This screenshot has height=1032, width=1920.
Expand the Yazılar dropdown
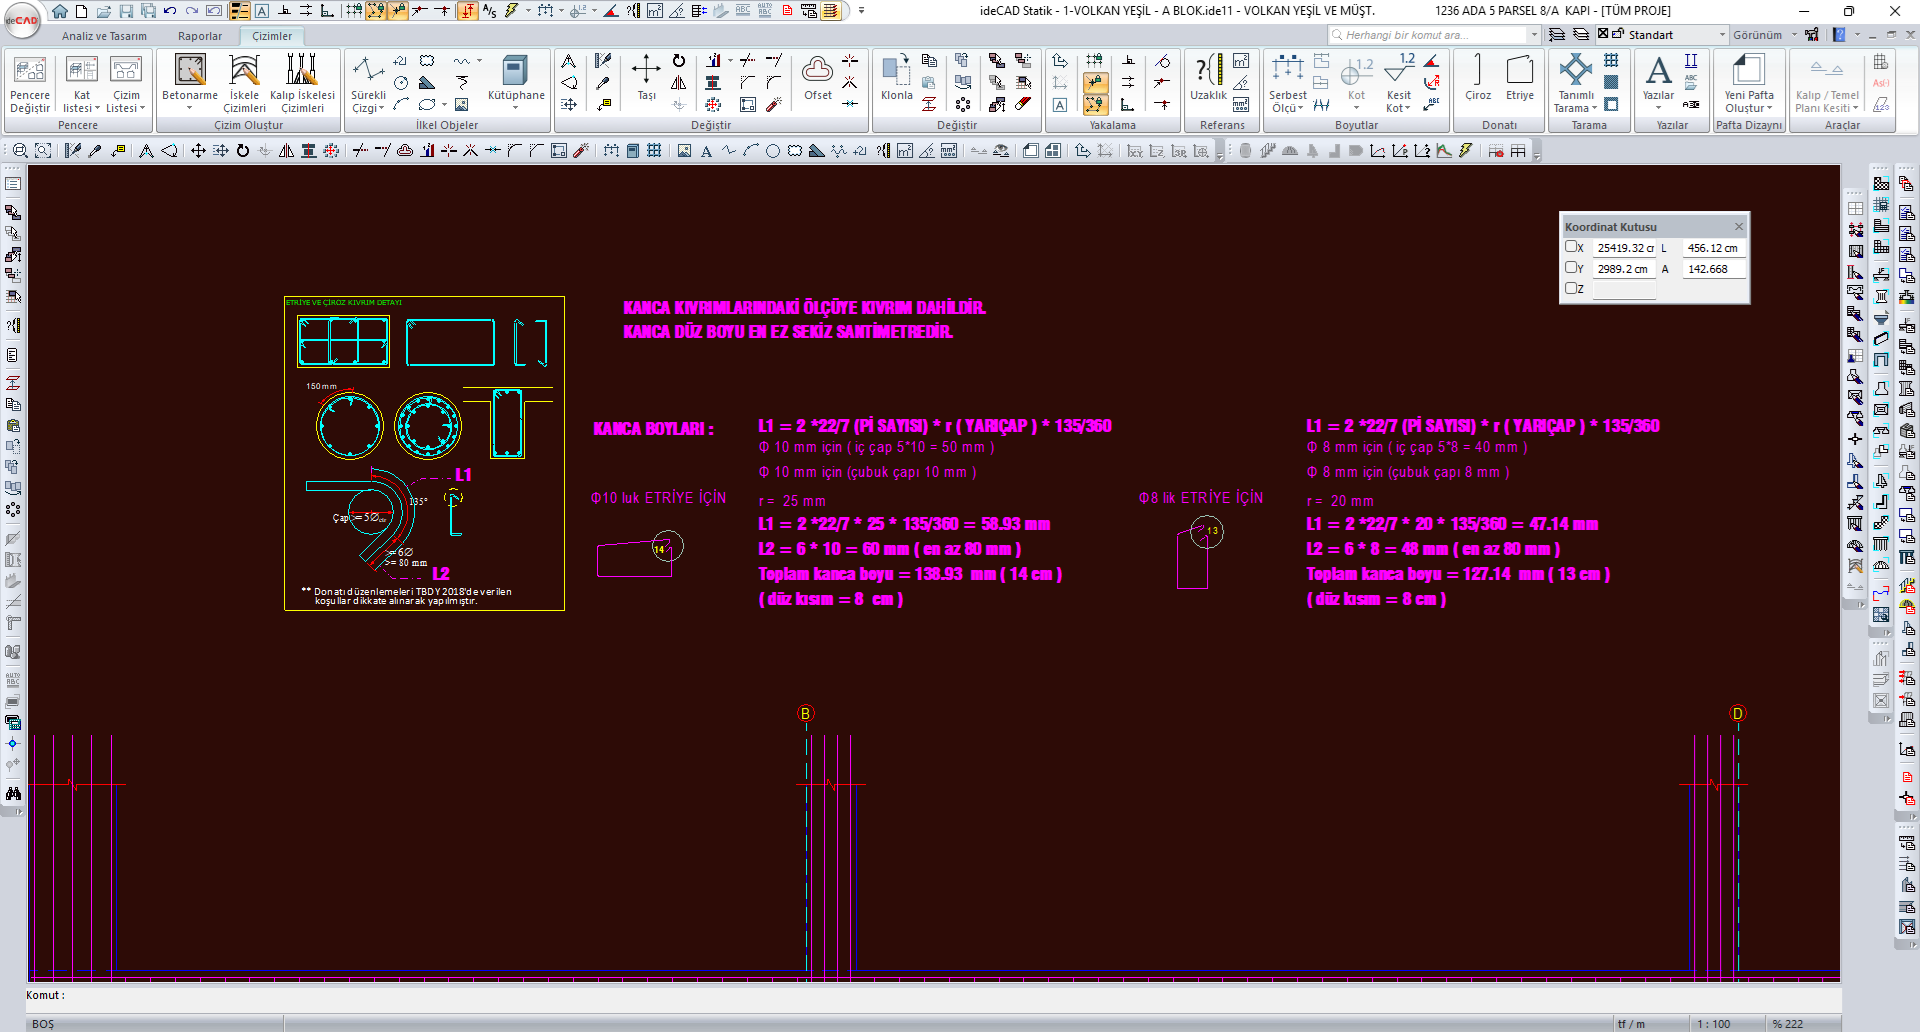[x=1658, y=108]
